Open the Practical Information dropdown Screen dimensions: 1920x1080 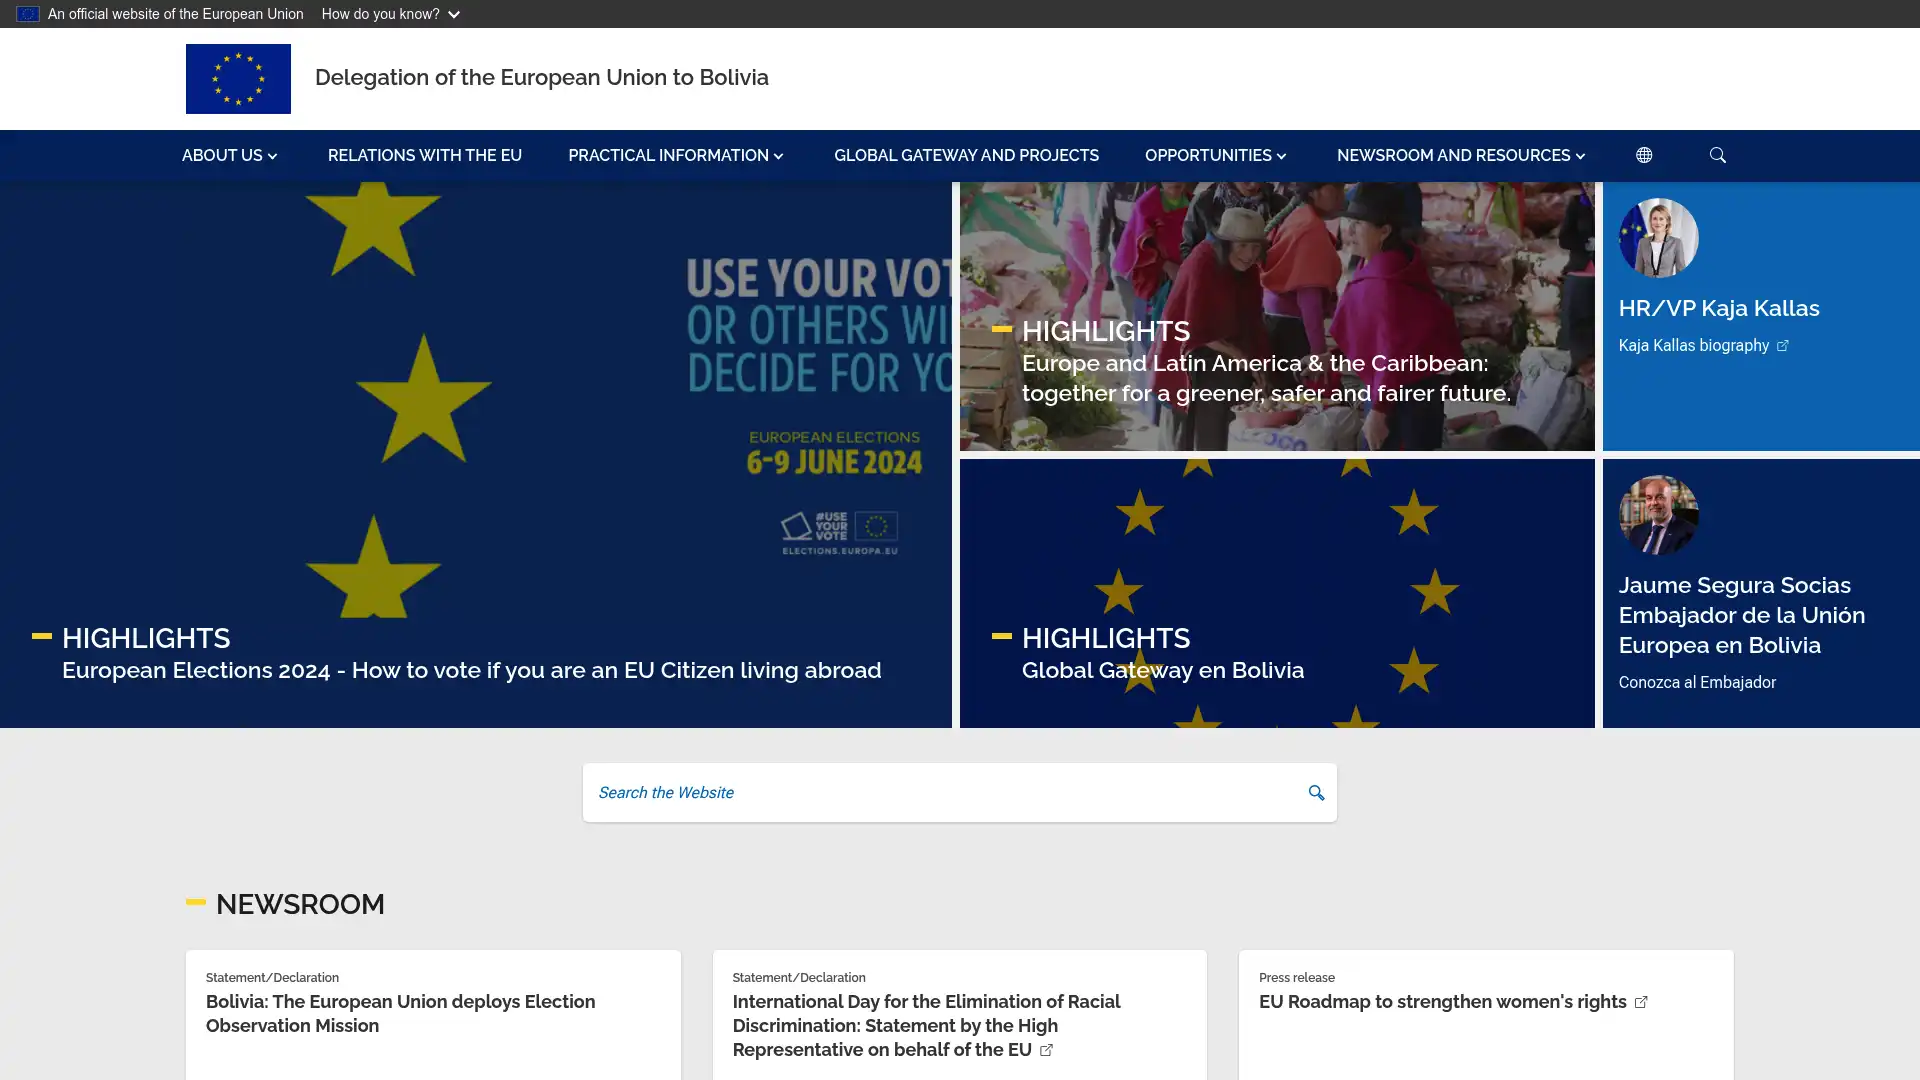pyautogui.click(x=675, y=156)
